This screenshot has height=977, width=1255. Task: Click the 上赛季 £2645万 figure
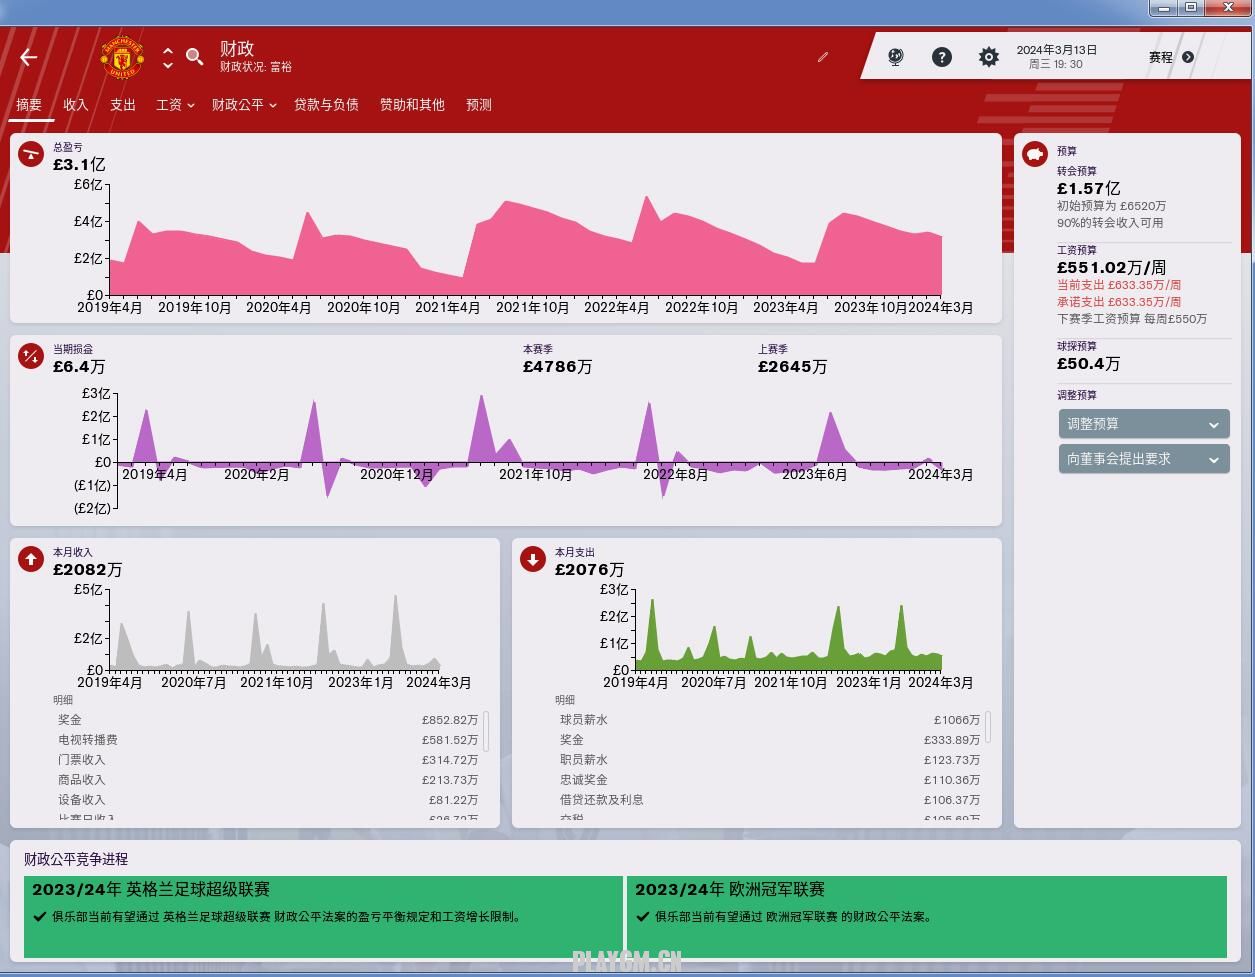[x=793, y=367]
